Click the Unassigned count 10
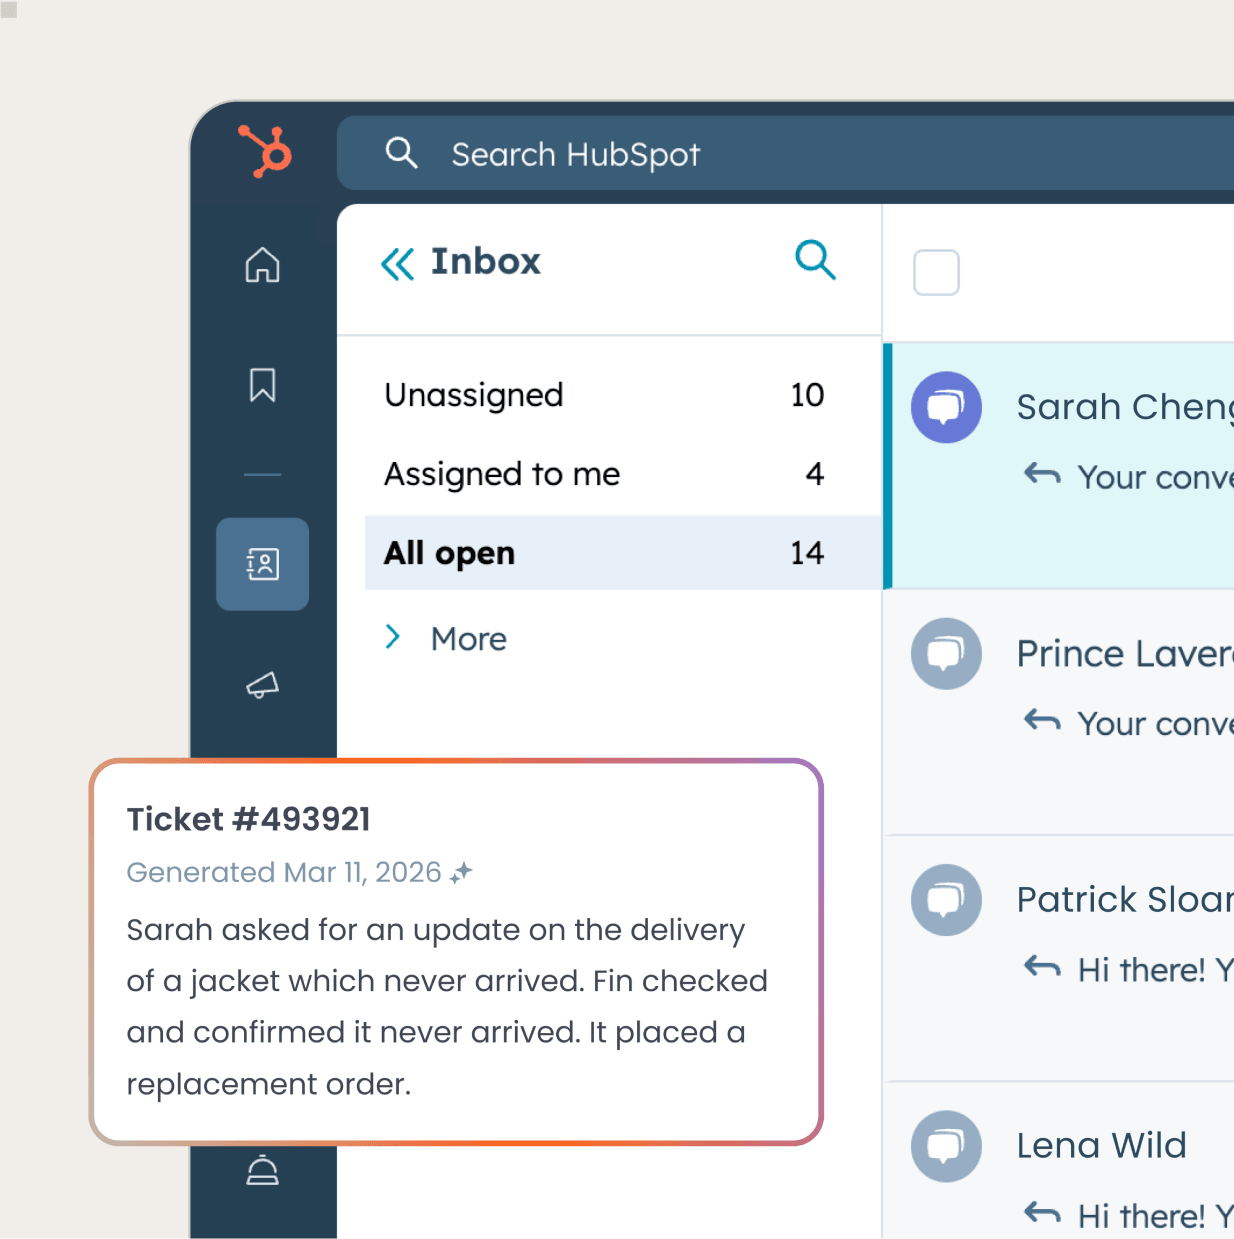The height and width of the screenshot is (1239, 1234). pyautogui.click(x=807, y=395)
